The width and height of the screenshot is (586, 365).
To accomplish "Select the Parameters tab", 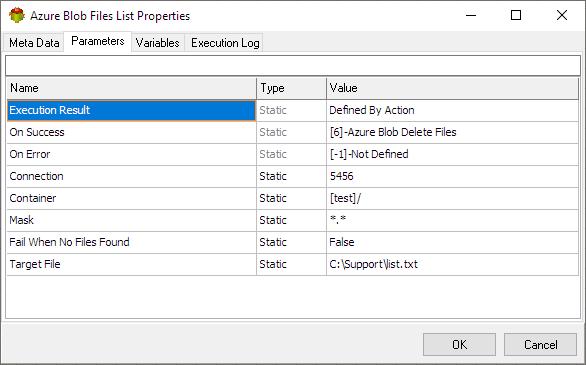I will [98, 41].
